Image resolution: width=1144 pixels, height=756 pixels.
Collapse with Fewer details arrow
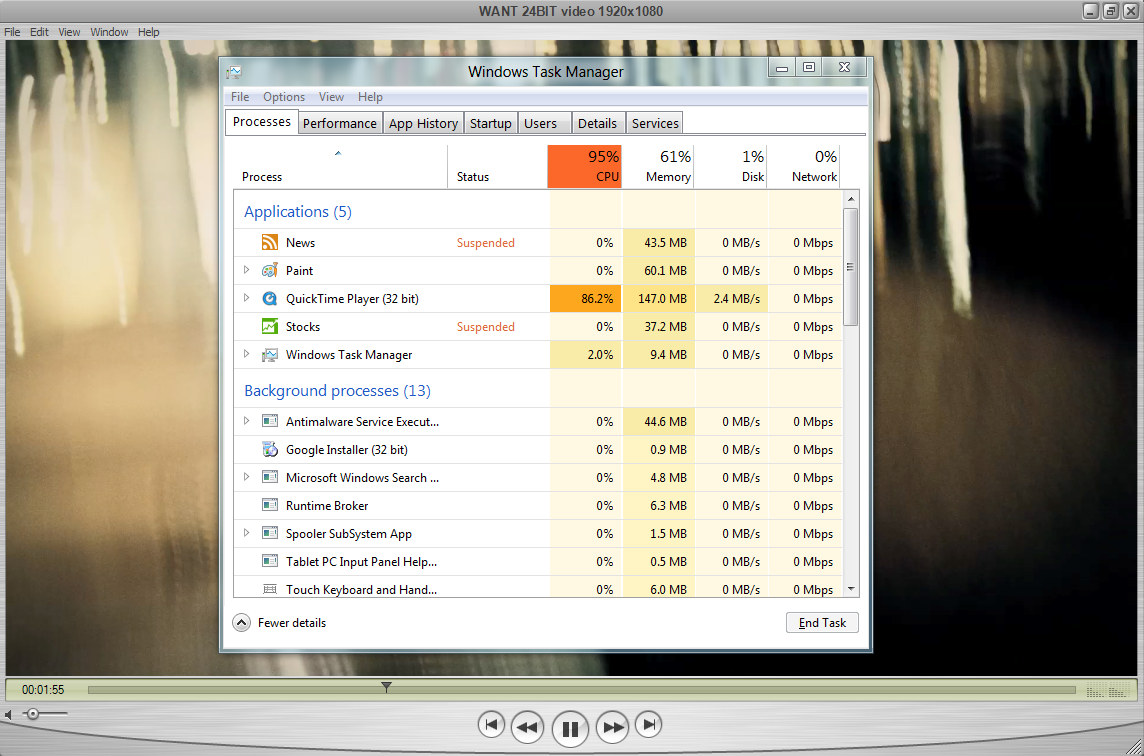click(x=241, y=622)
